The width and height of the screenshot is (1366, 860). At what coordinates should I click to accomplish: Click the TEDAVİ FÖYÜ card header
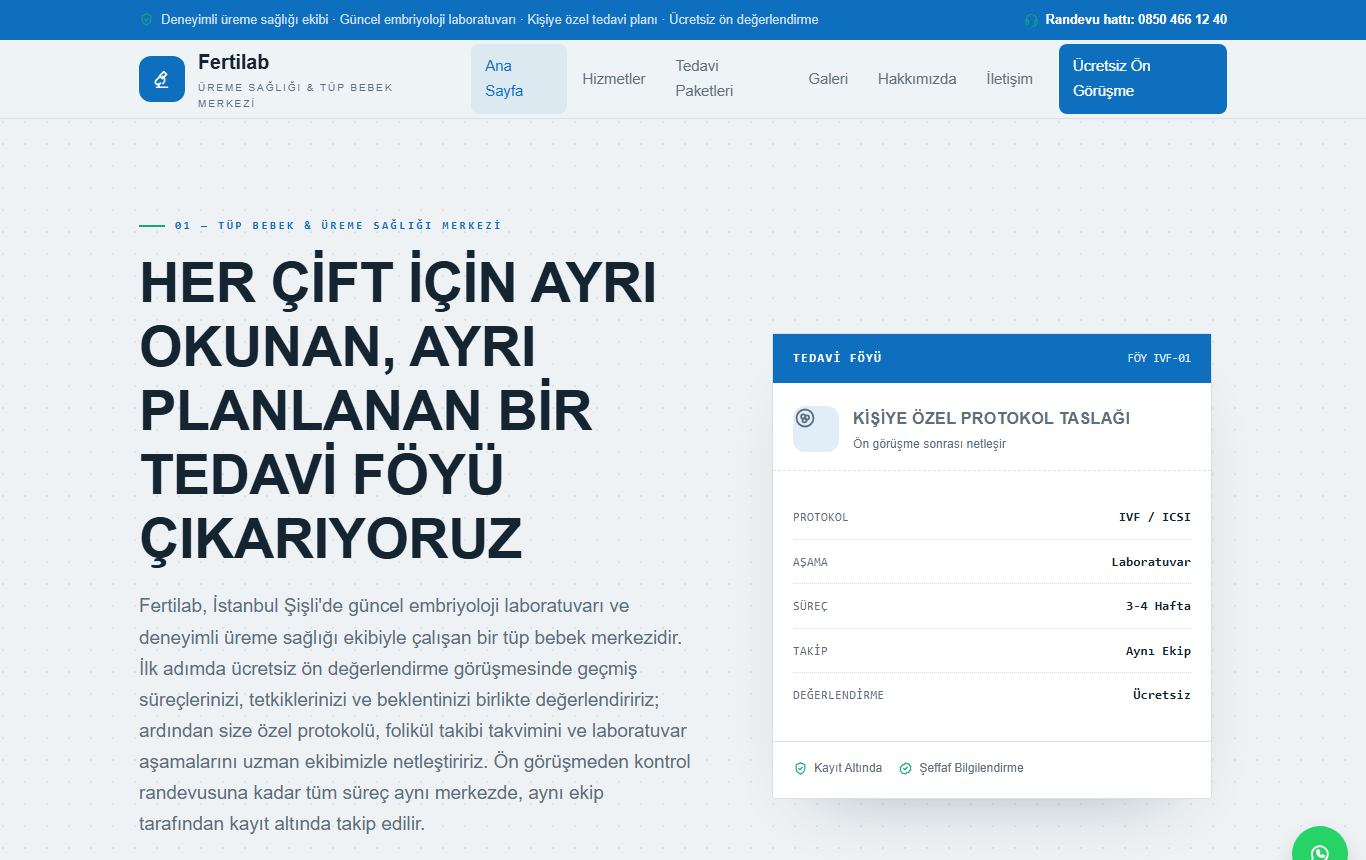point(991,358)
